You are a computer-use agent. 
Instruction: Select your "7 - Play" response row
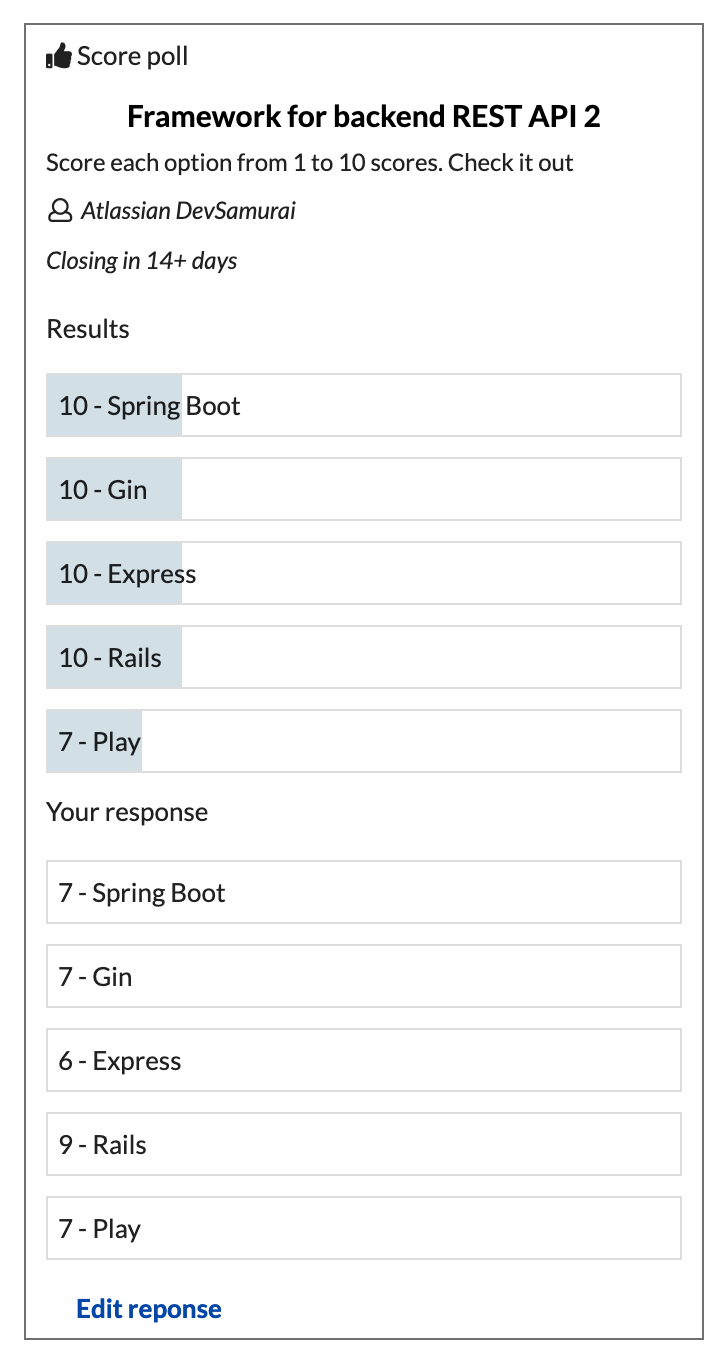coord(364,1229)
